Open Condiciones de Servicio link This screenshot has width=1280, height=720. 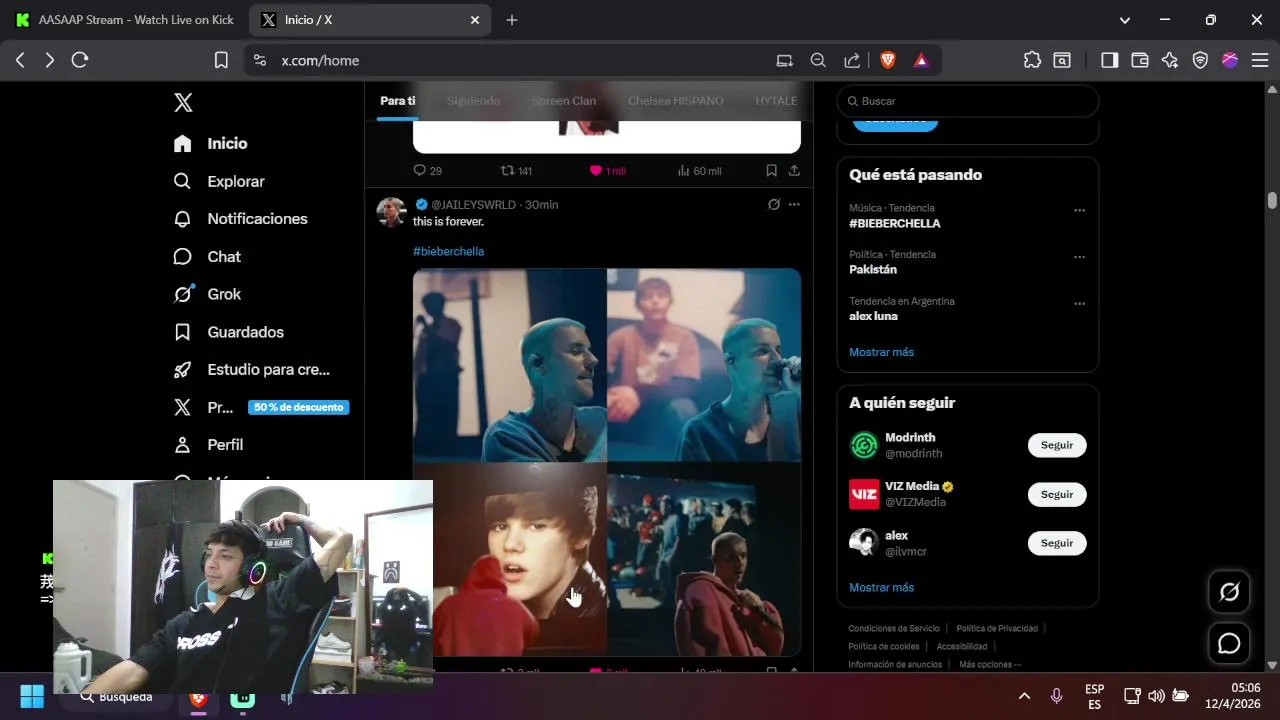pos(894,628)
